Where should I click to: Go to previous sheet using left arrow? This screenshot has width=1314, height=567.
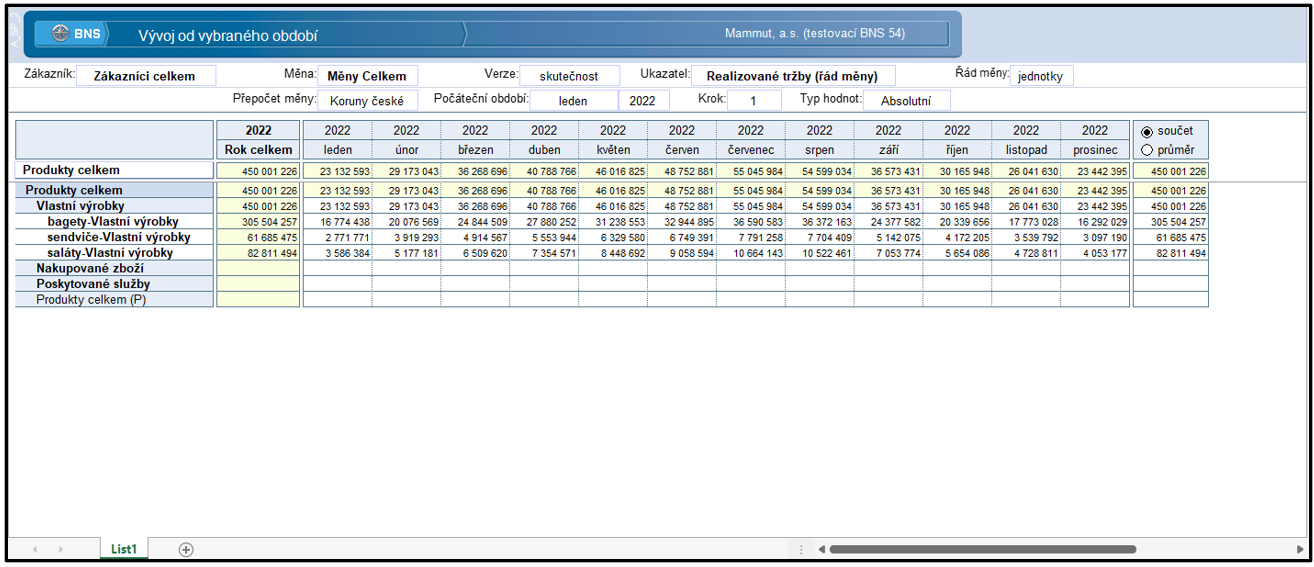(35, 549)
